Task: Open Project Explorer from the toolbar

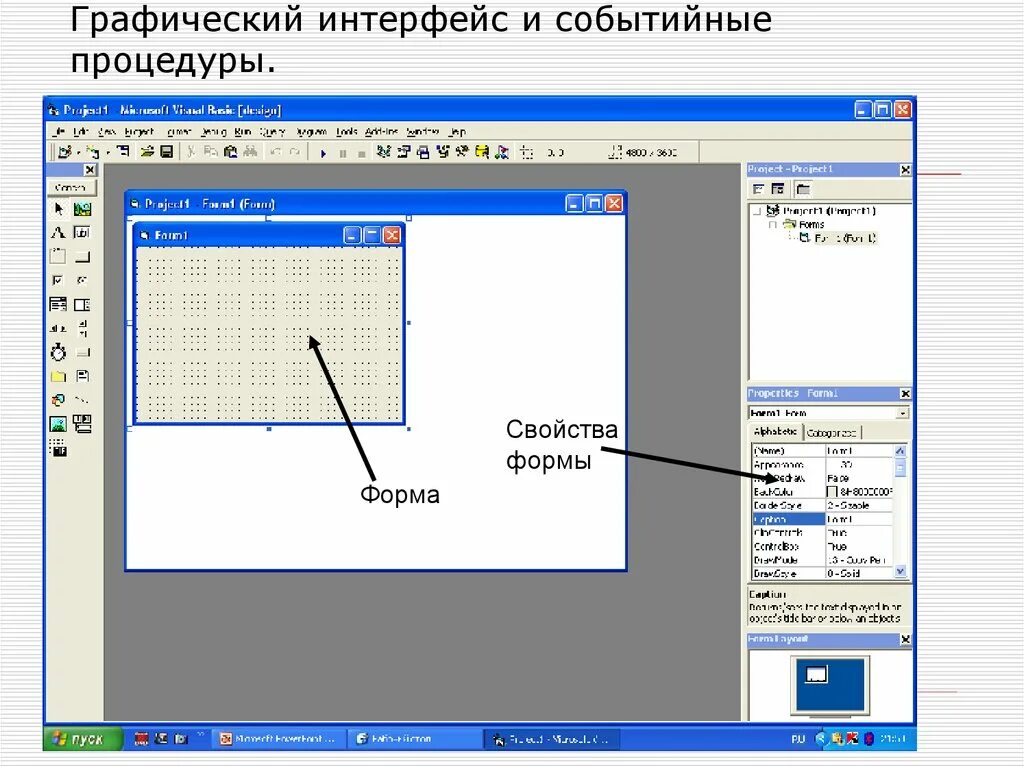Action: pos(384,152)
